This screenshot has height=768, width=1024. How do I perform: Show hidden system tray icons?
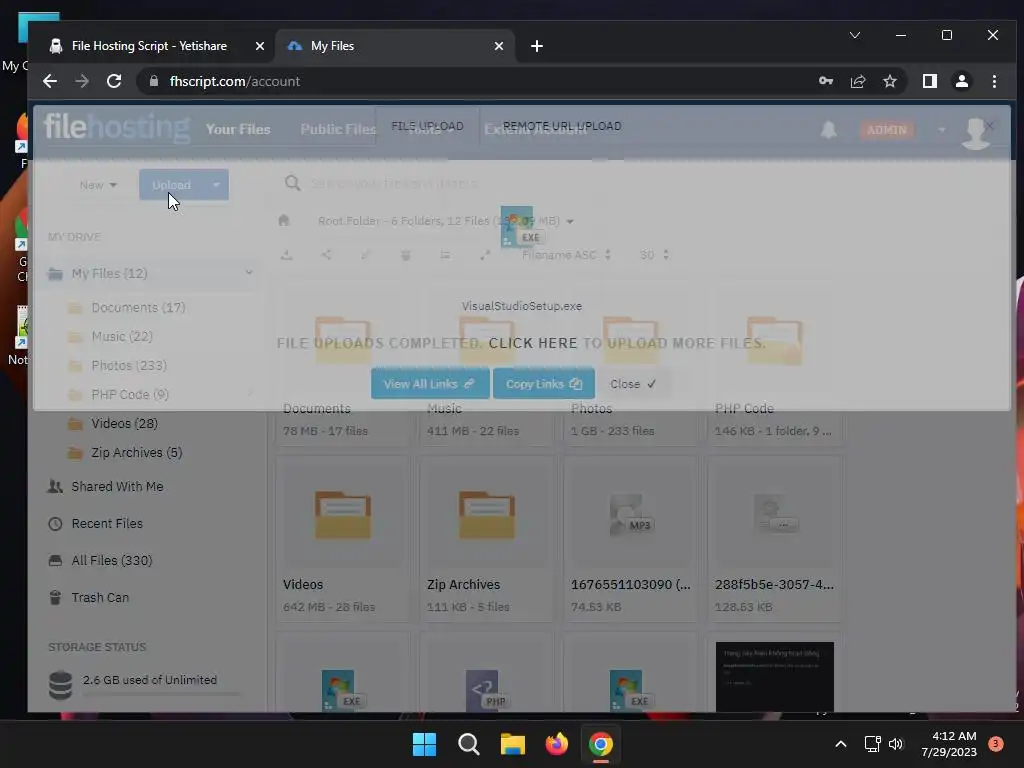841,744
